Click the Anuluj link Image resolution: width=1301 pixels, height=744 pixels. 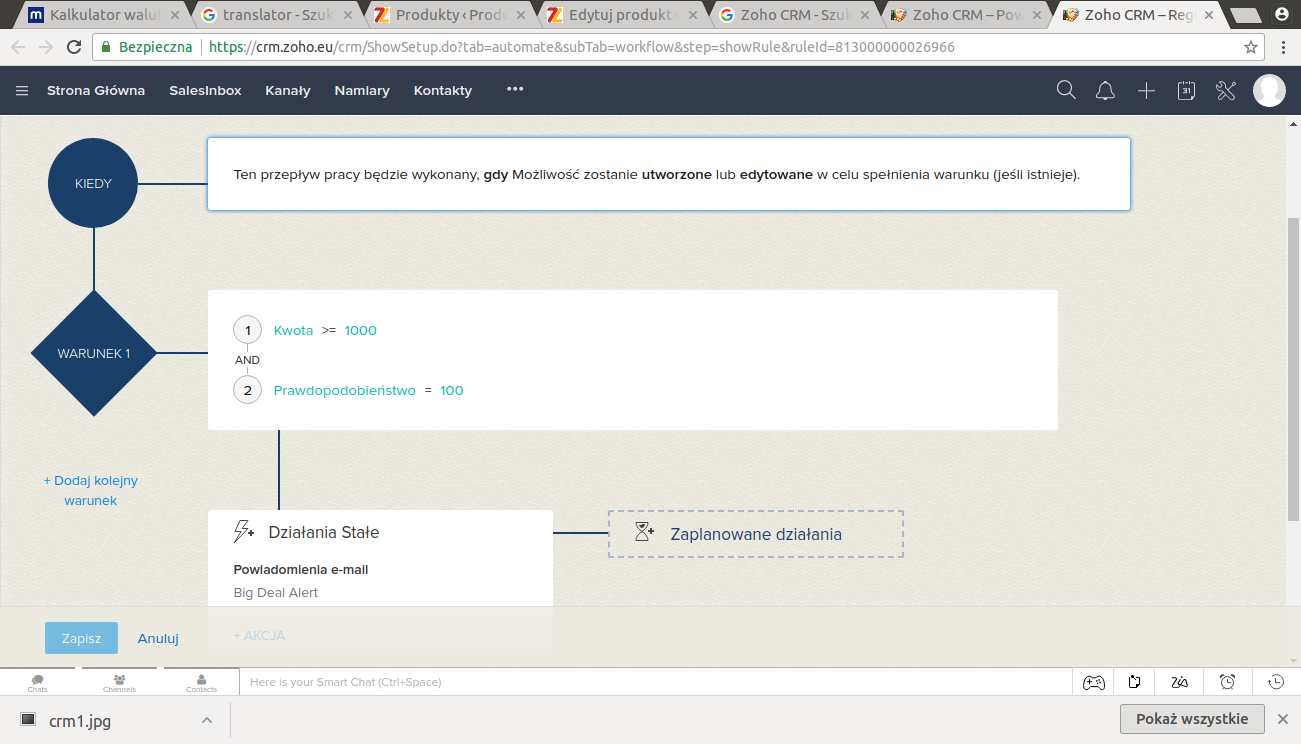pos(158,638)
